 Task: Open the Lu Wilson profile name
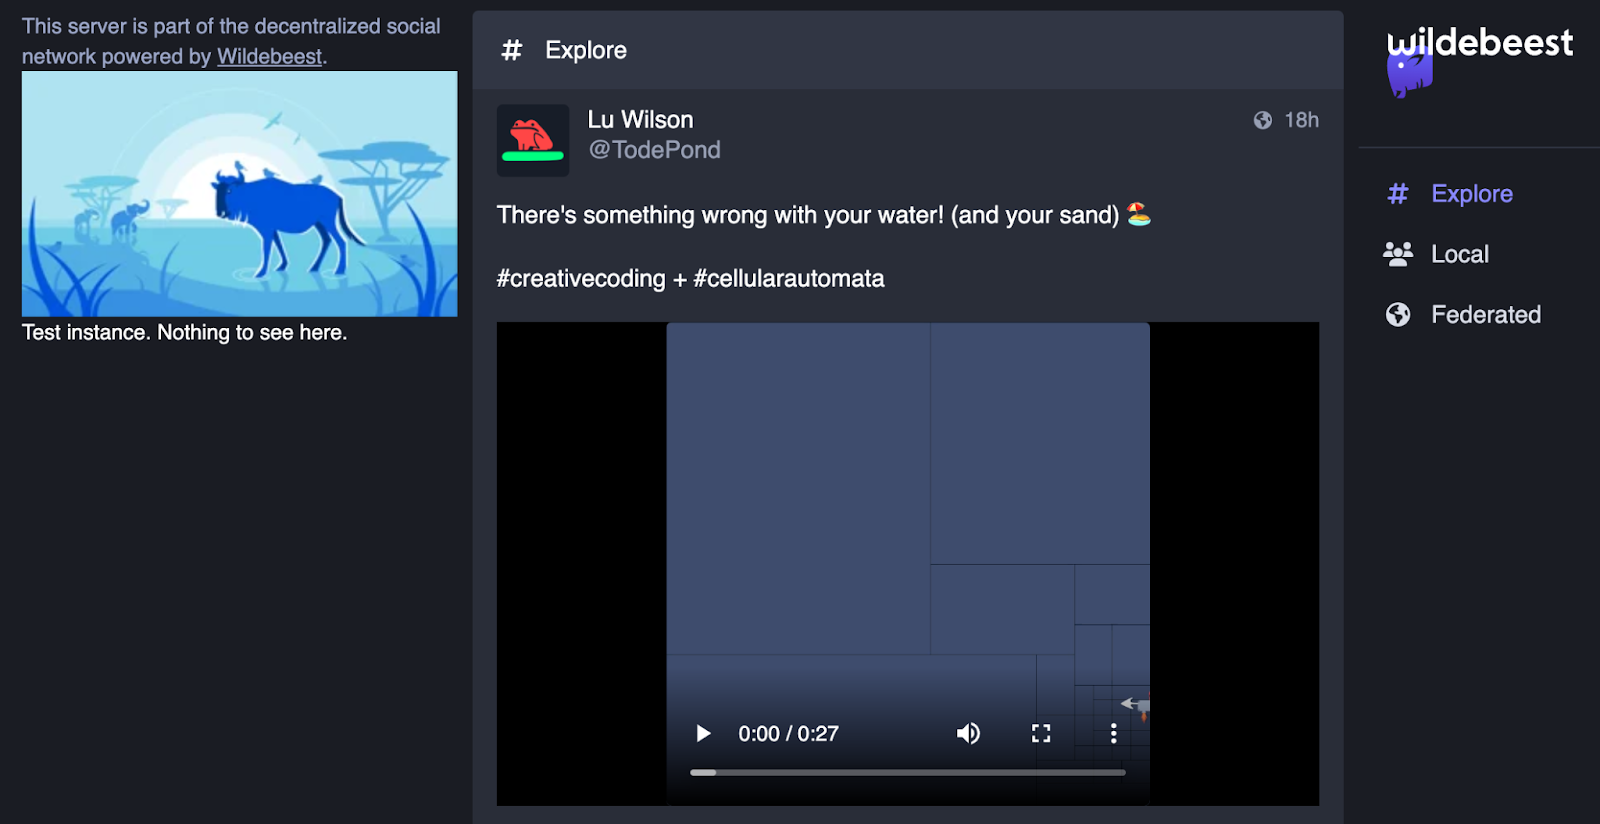point(640,120)
